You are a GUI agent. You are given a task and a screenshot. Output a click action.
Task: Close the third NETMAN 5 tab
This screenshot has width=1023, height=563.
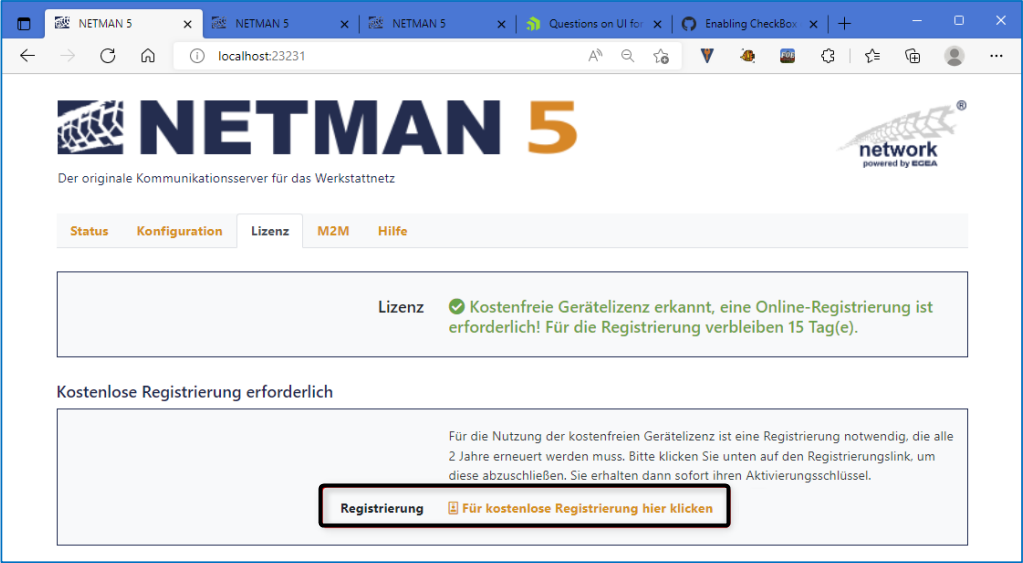click(501, 24)
